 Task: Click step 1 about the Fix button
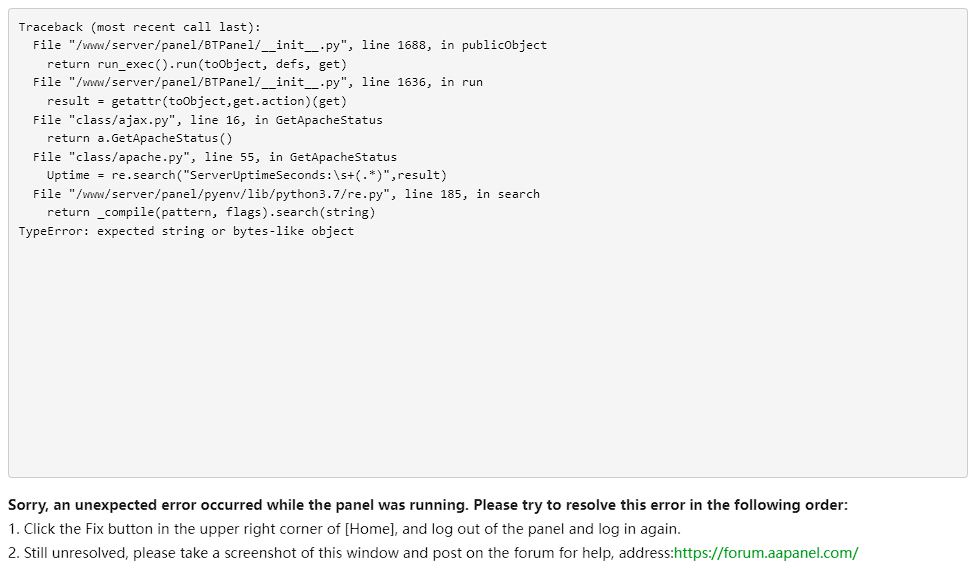[x=344, y=529]
